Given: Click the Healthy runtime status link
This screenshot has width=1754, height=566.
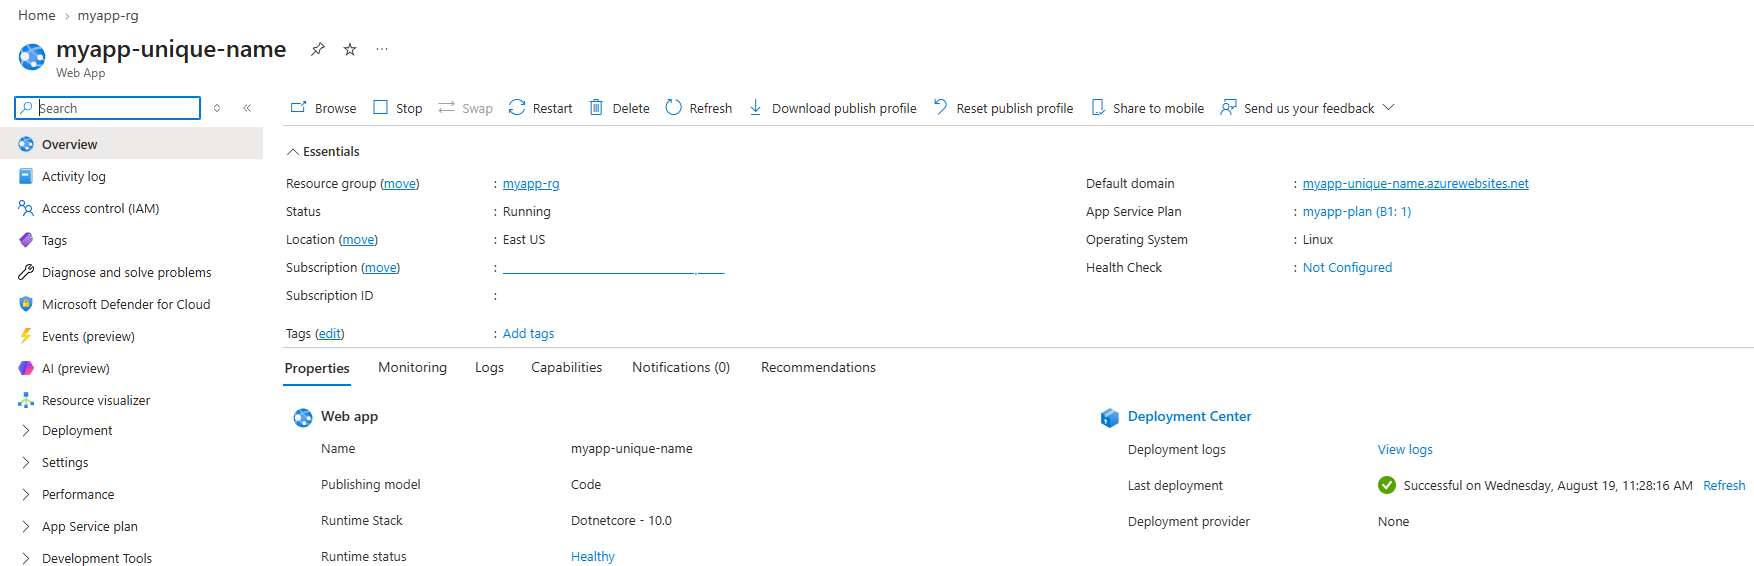Looking at the screenshot, I should coord(593,556).
